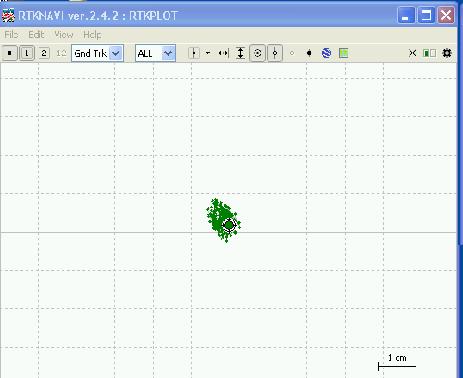Screen dimensions: 463x378
Task: Open the green map image view icon
Action: pyautogui.click(x=343, y=53)
